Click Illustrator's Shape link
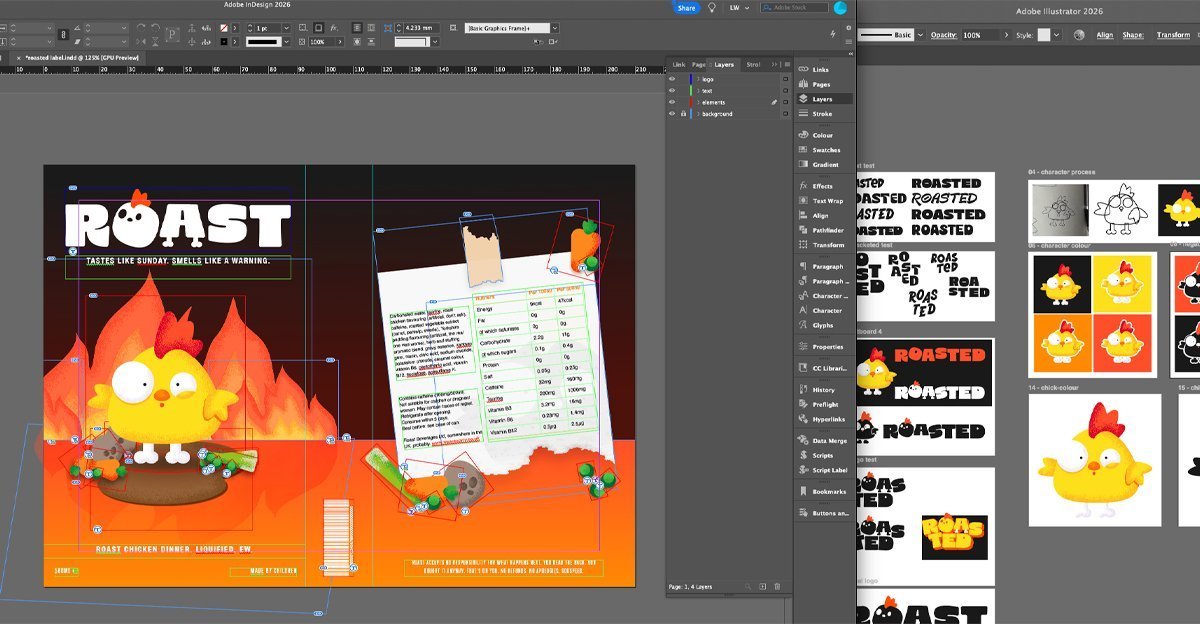This screenshot has height=624, width=1200. coord(1133,35)
